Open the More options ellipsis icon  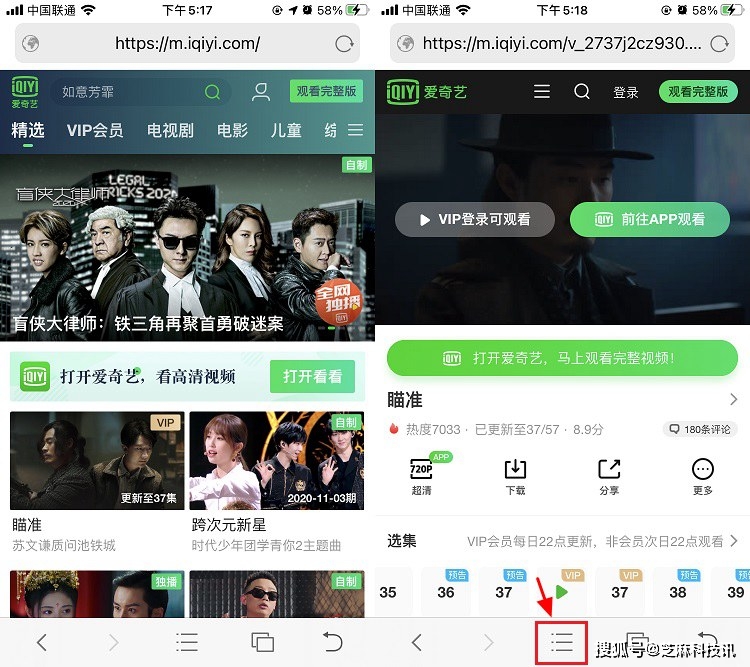[703, 476]
